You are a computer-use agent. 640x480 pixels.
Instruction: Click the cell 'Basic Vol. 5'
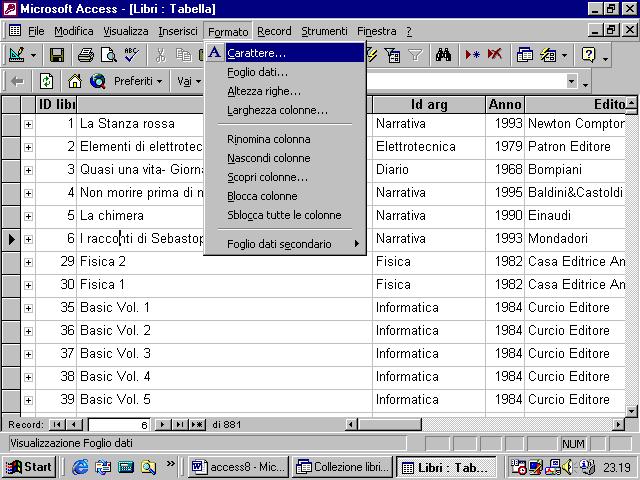(224, 400)
